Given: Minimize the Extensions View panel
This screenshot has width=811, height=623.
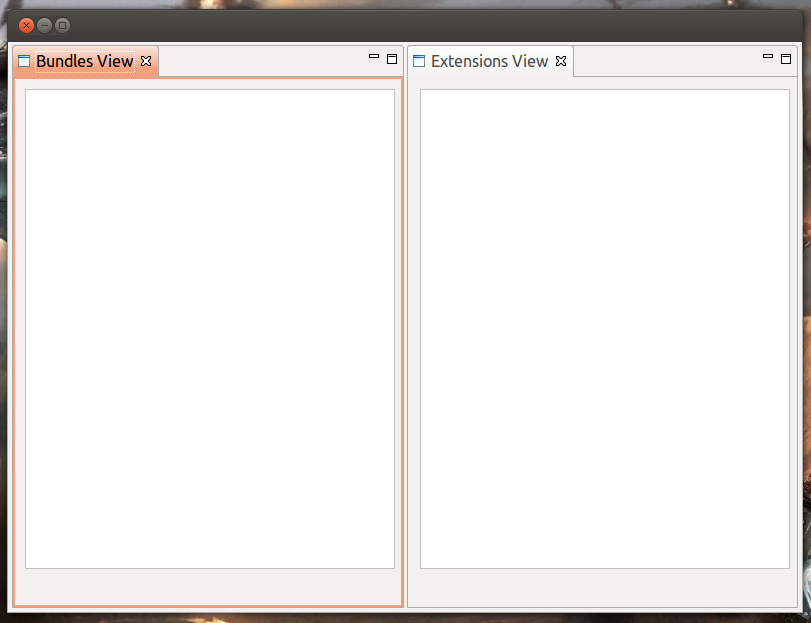Looking at the screenshot, I should [768, 56].
